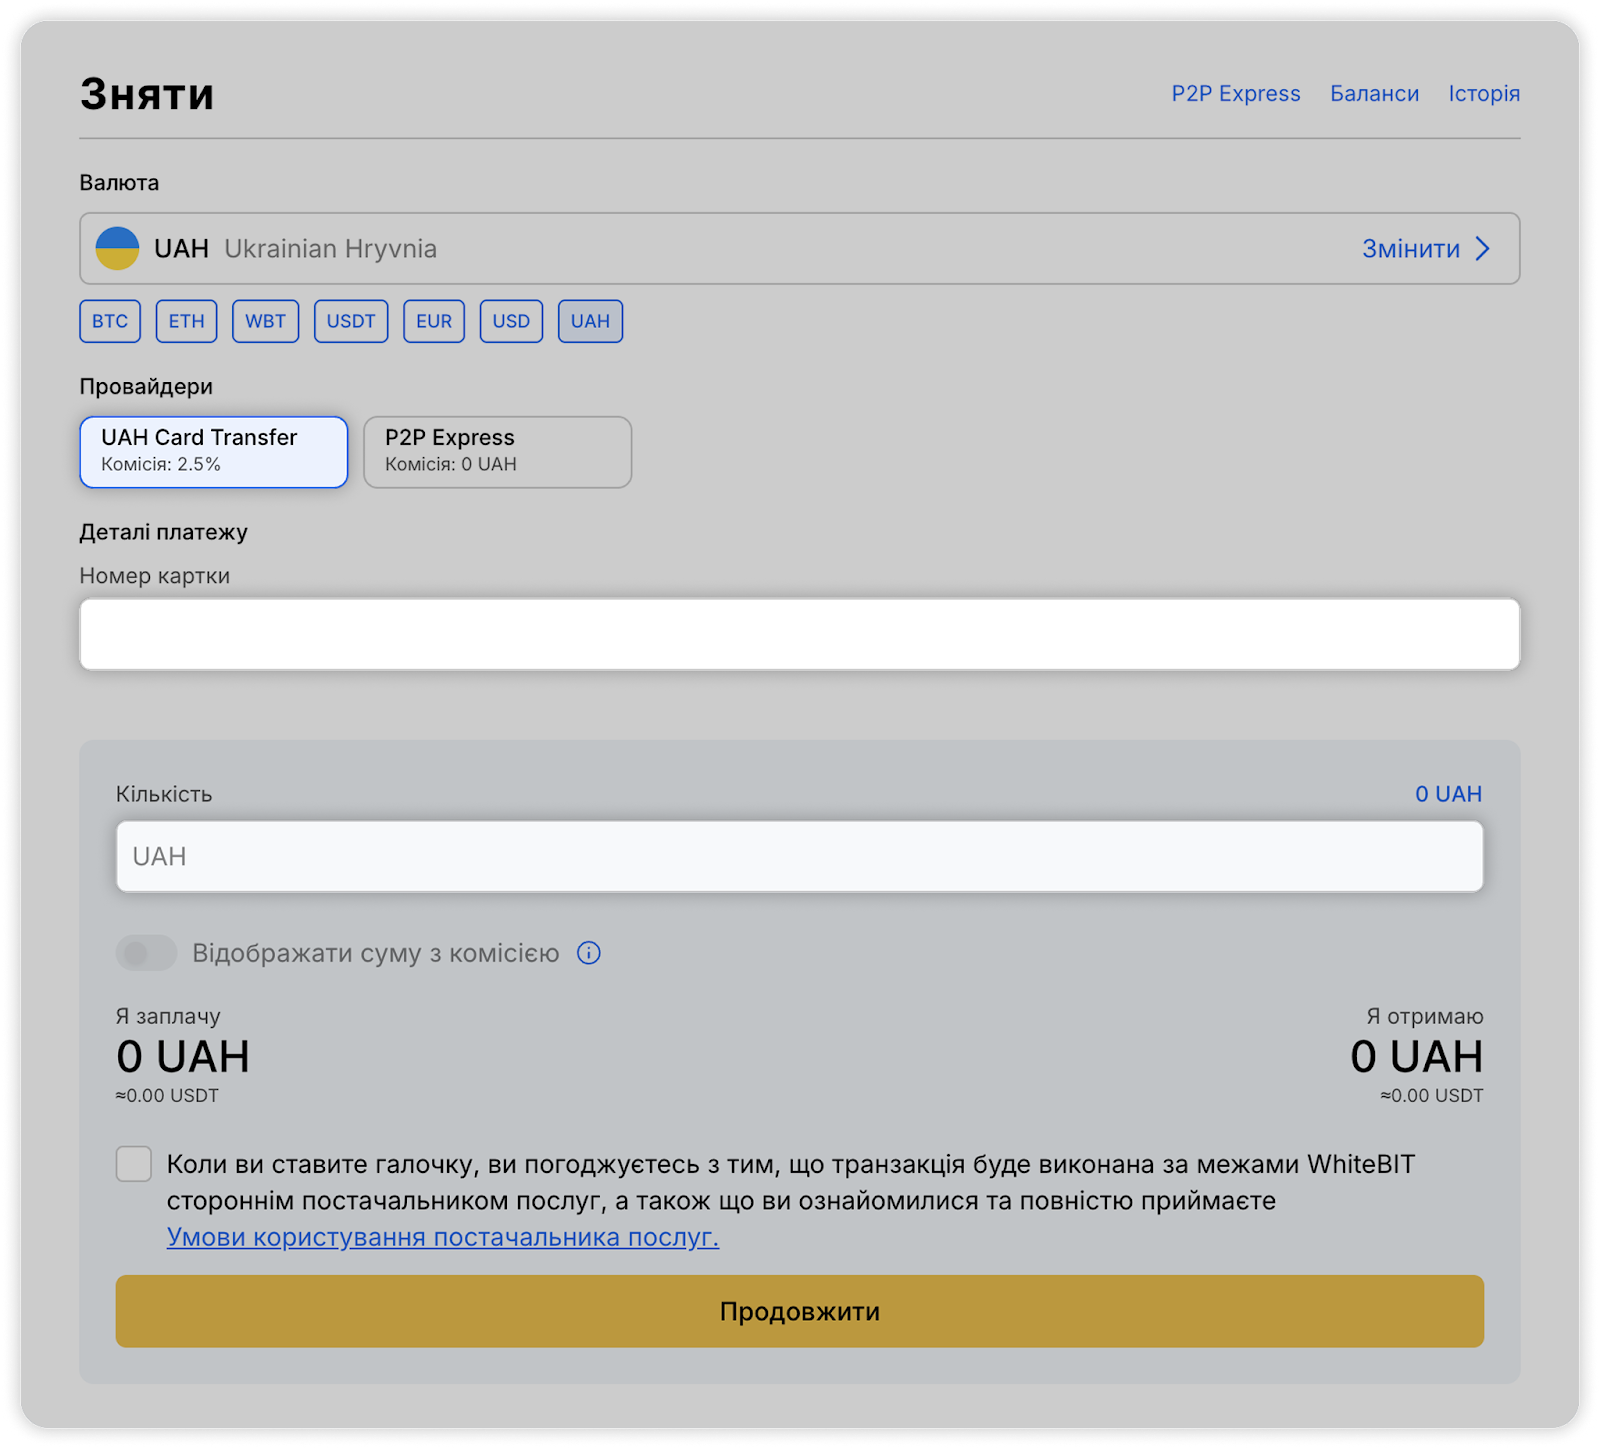
Task: Click Змінити to change currency
Action: (x=1410, y=249)
